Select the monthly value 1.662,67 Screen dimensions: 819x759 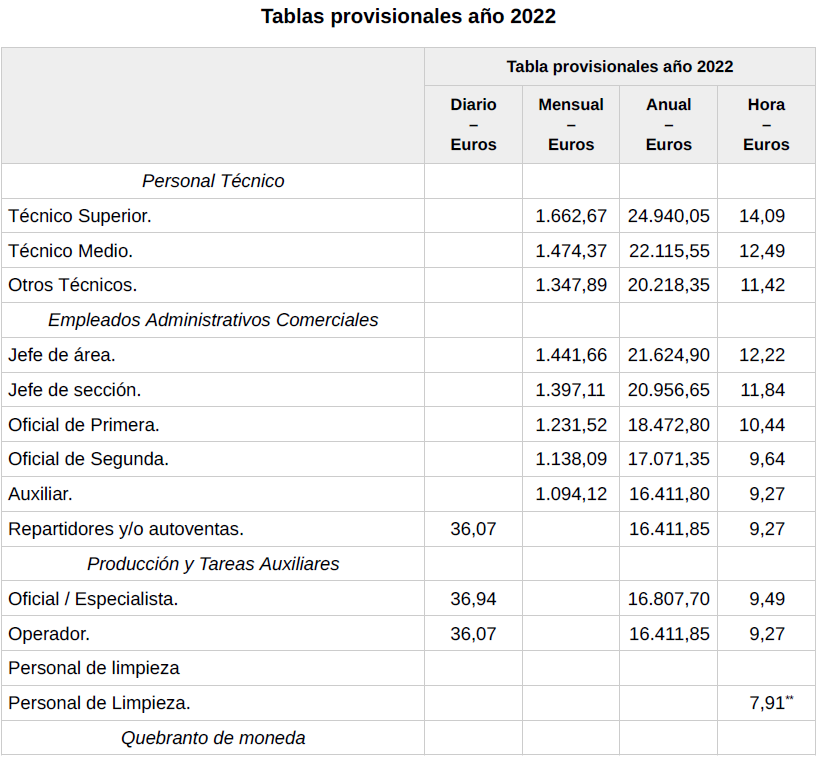pyautogui.click(x=571, y=216)
